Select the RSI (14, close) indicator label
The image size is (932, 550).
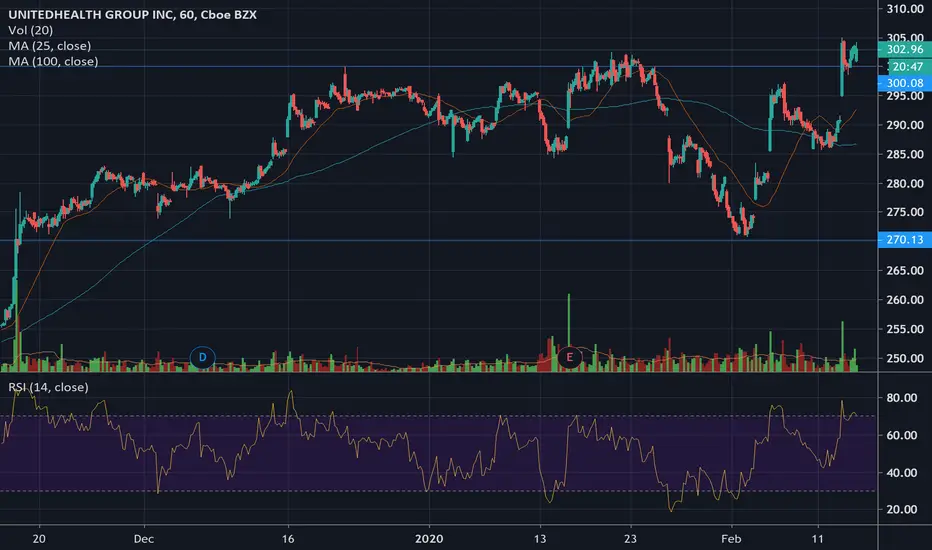click(x=48, y=387)
